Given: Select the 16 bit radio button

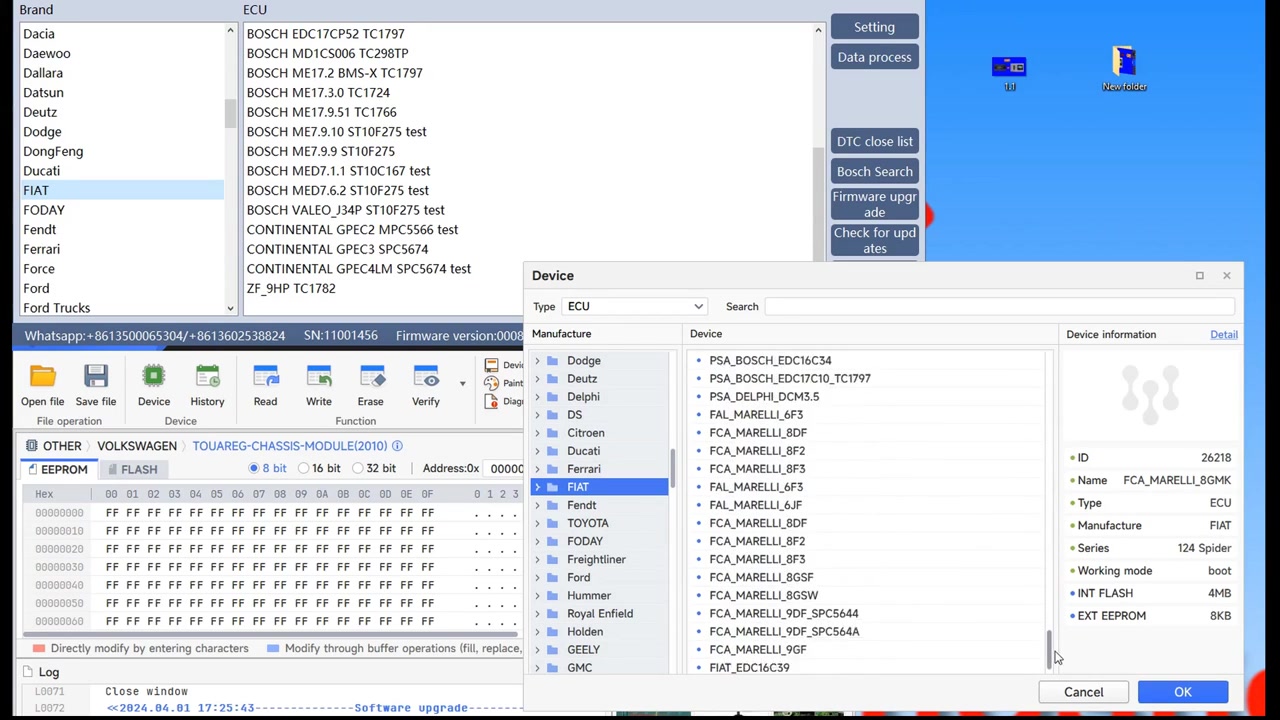Looking at the screenshot, I should [x=303, y=468].
